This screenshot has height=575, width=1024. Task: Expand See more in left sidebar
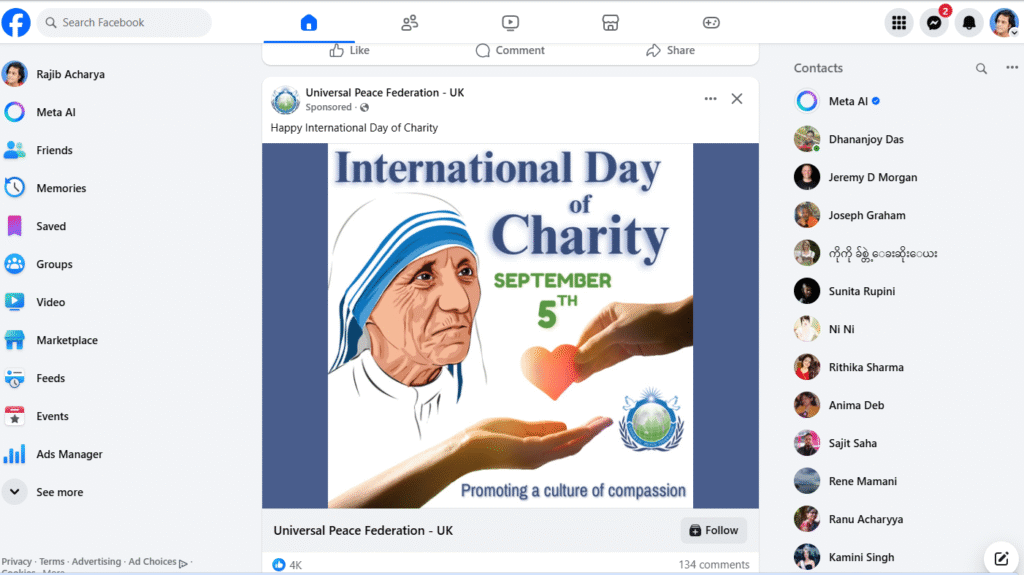[x=59, y=492]
